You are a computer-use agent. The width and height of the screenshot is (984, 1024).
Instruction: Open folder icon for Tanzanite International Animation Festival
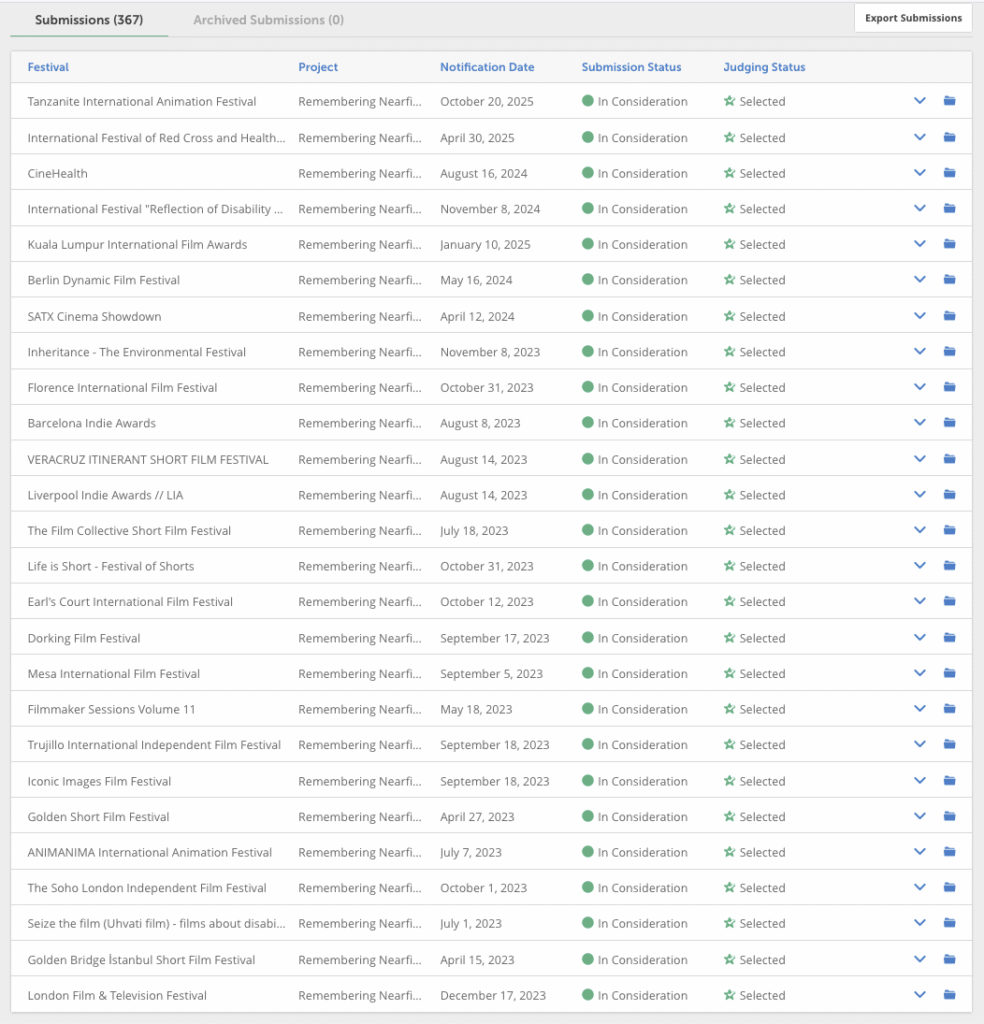(949, 101)
